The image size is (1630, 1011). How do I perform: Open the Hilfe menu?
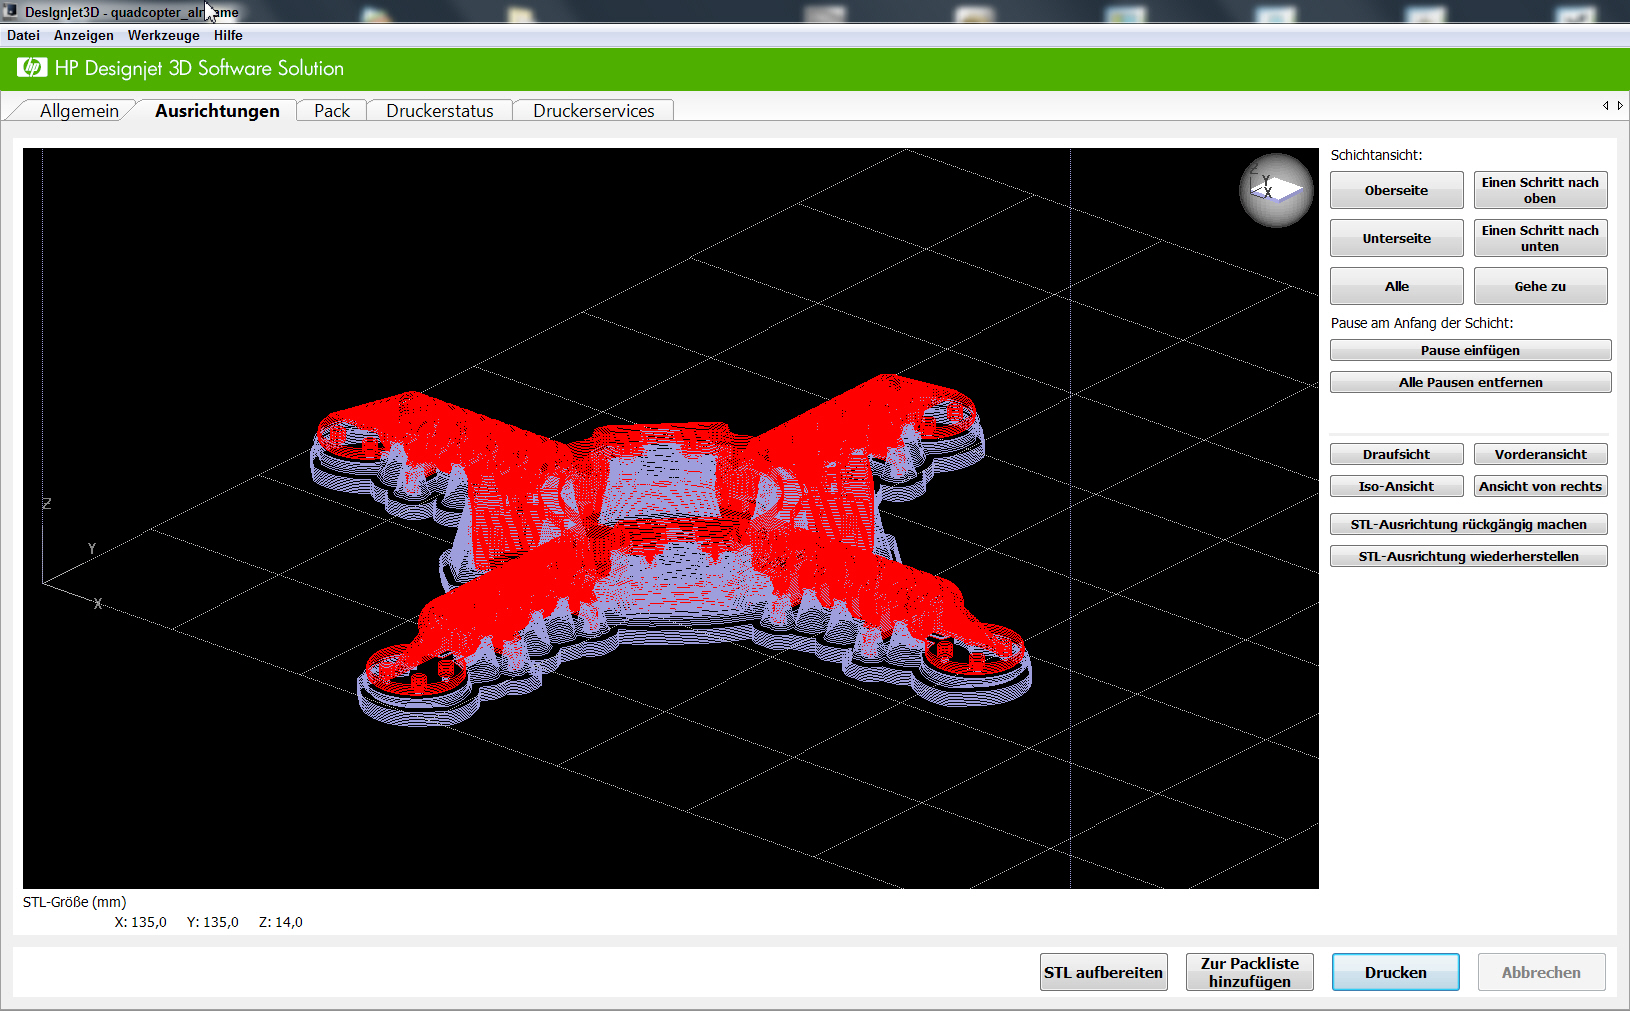click(228, 35)
